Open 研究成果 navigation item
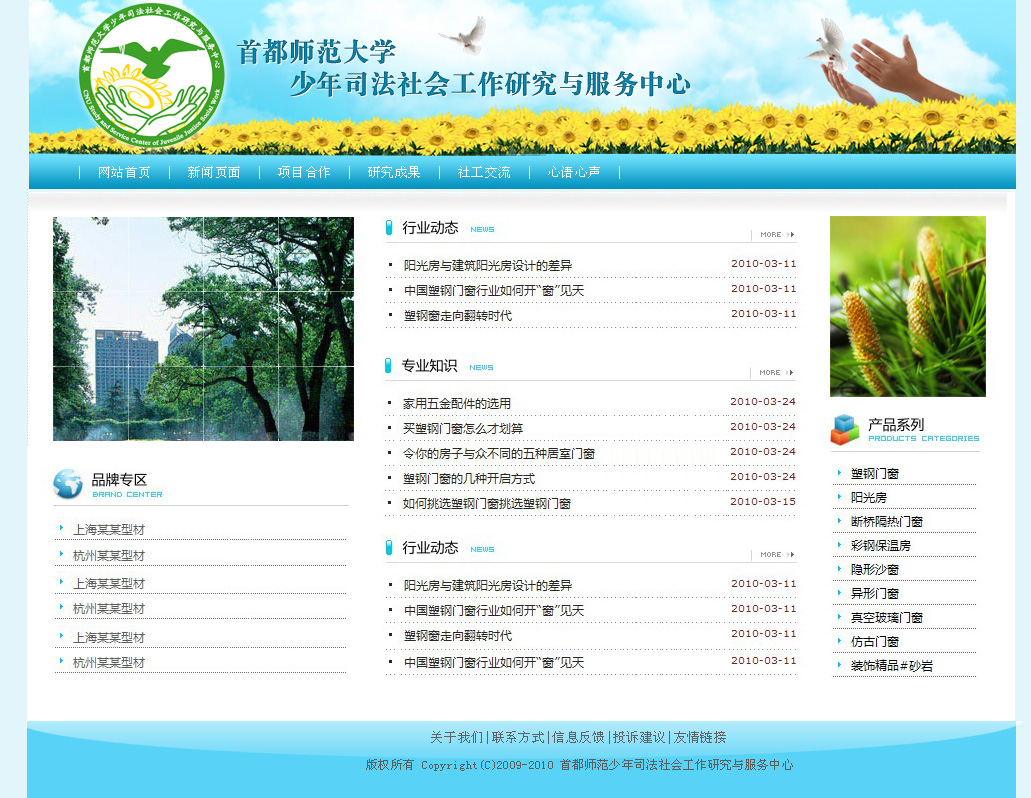This screenshot has width=1031, height=798. coord(394,172)
